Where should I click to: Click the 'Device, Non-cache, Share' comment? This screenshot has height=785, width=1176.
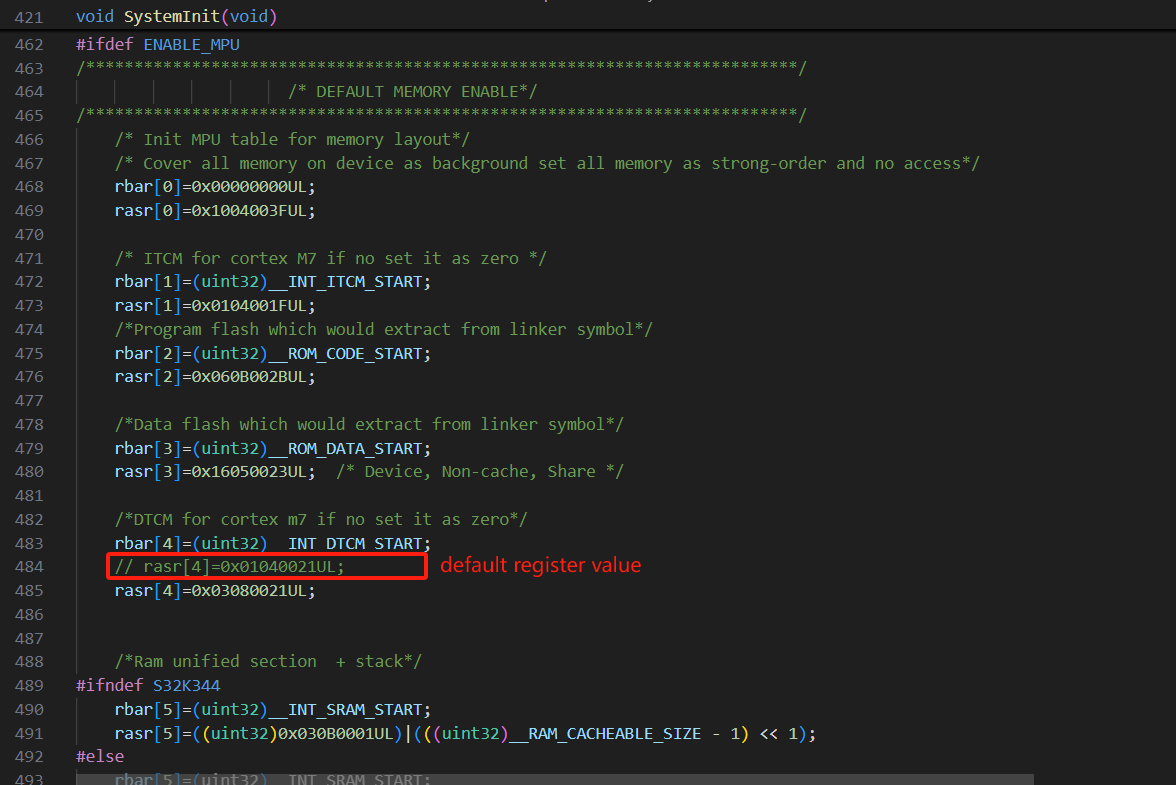[480, 471]
